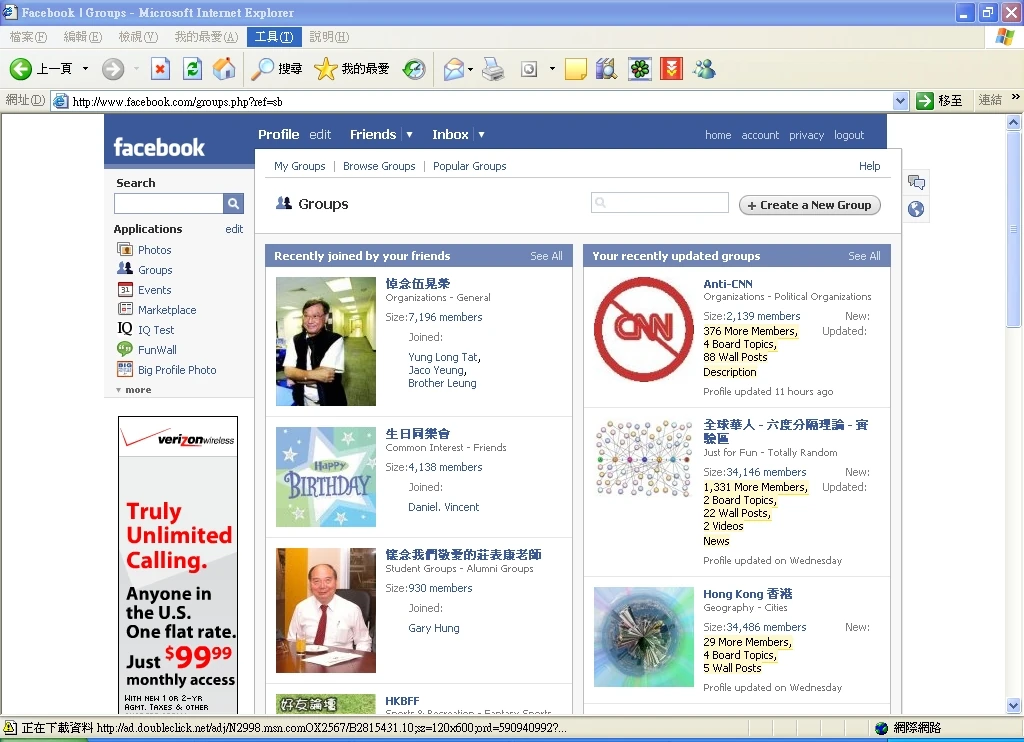Expand the Inbox dropdown arrow

[481, 135]
